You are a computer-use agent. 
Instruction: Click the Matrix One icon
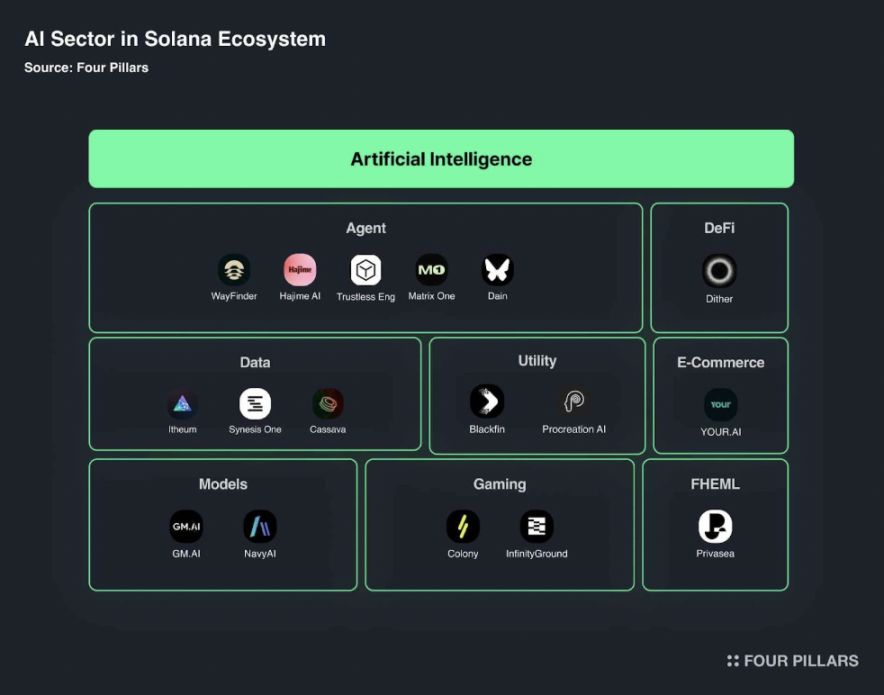click(x=431, y=270)
